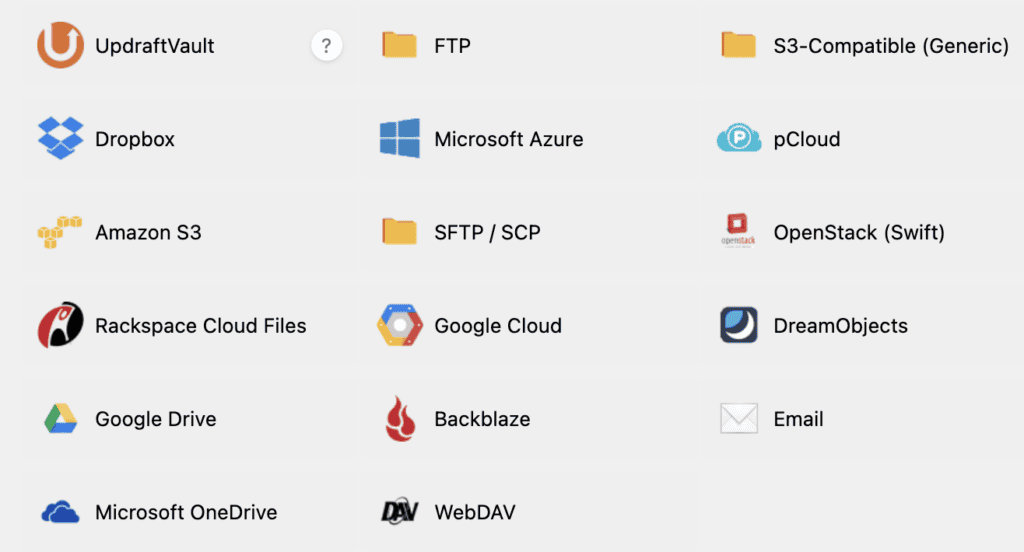Select the Backblaze flame icon
Image resolution: width=1024 pixels, height=552 pixels.
coord(400,419)
